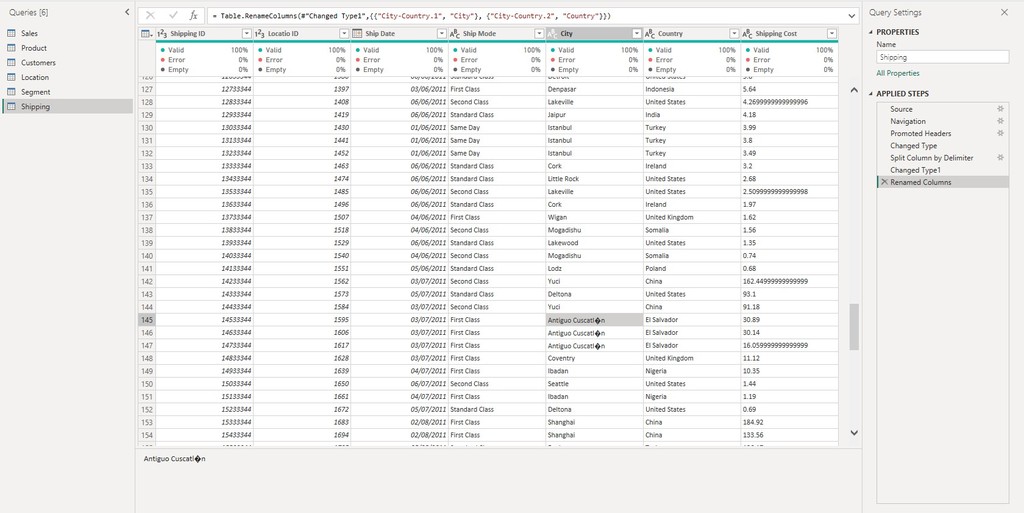The height and width of the screenshot is (513, 1024).
Task: Cancel formula edit with the X icon
Action: click(151, 15)
